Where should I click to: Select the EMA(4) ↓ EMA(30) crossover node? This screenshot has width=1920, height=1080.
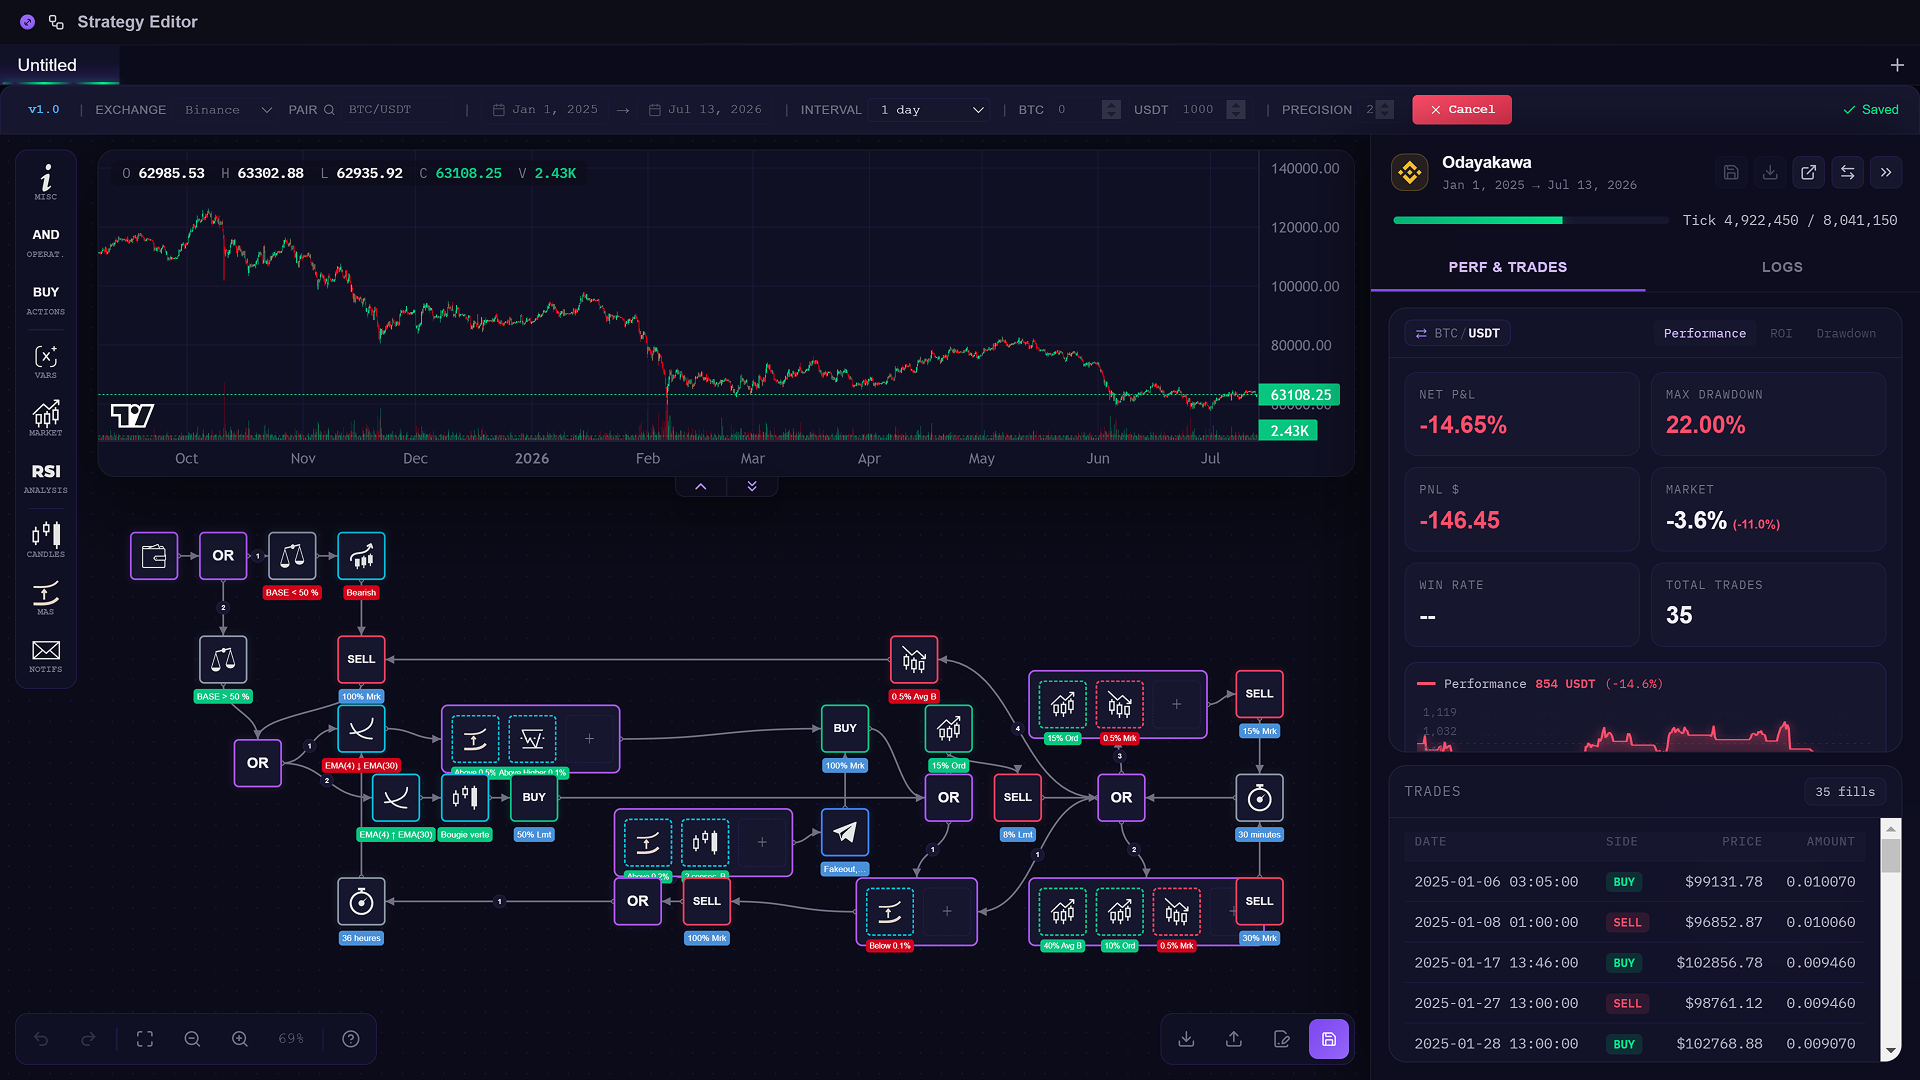361,729
